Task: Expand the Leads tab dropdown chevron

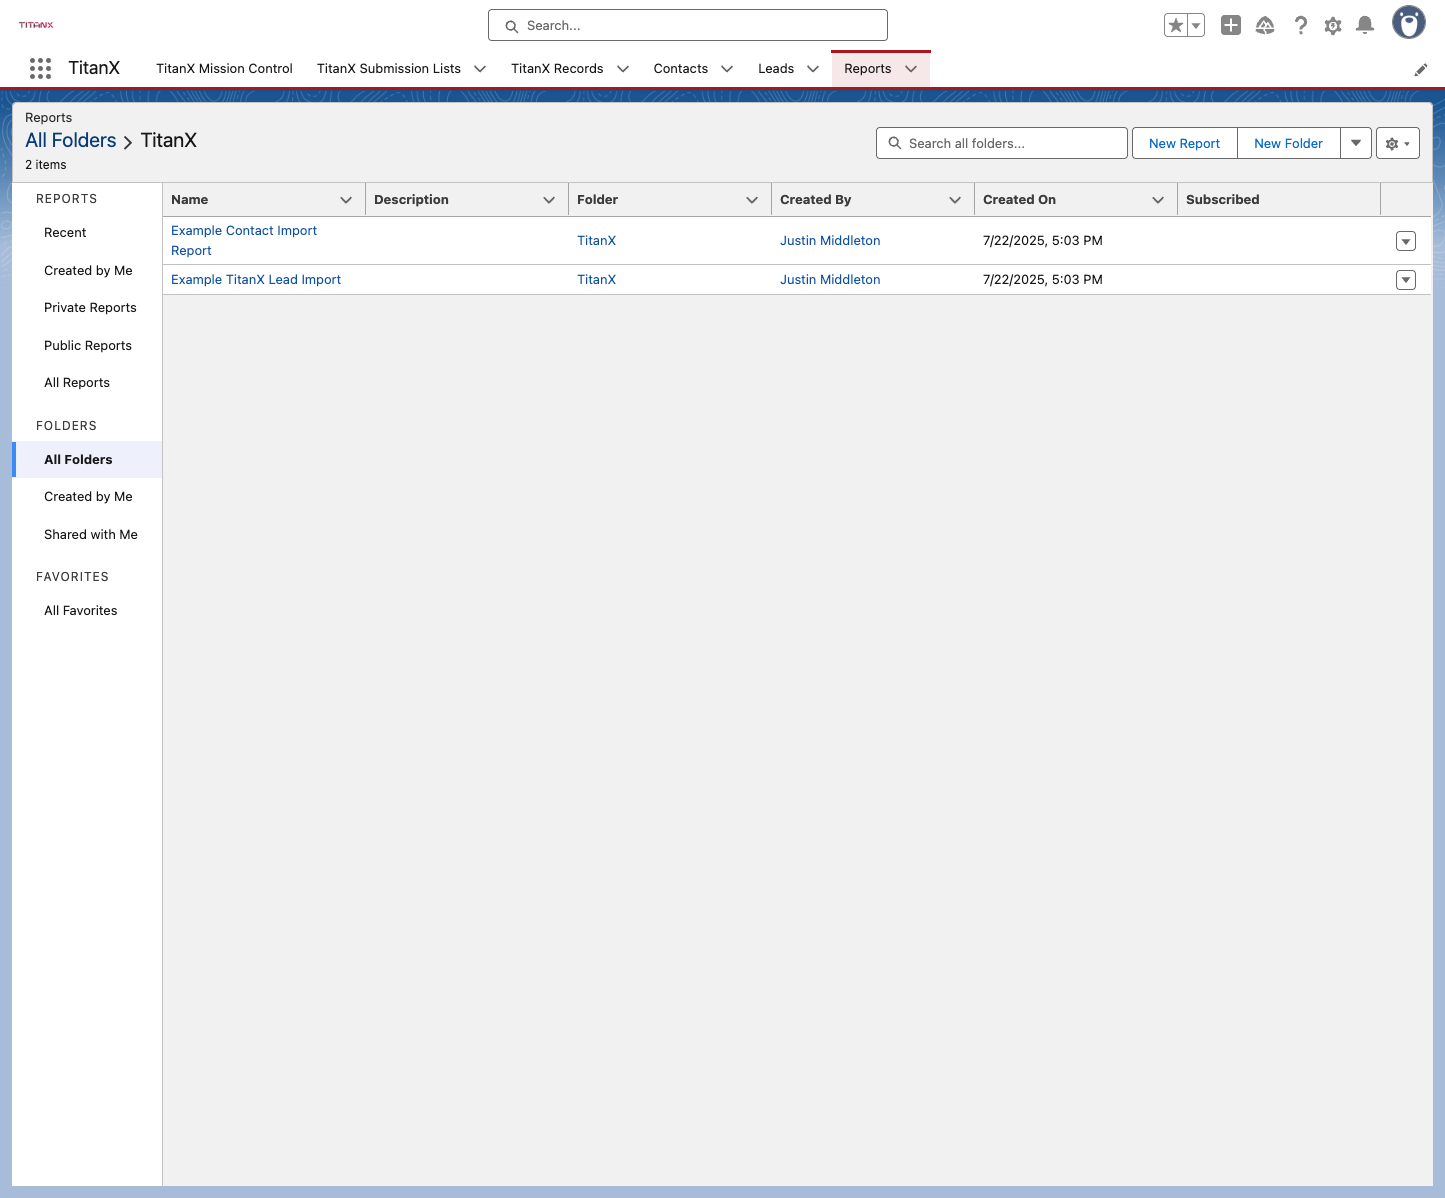Action: [813, 69]
